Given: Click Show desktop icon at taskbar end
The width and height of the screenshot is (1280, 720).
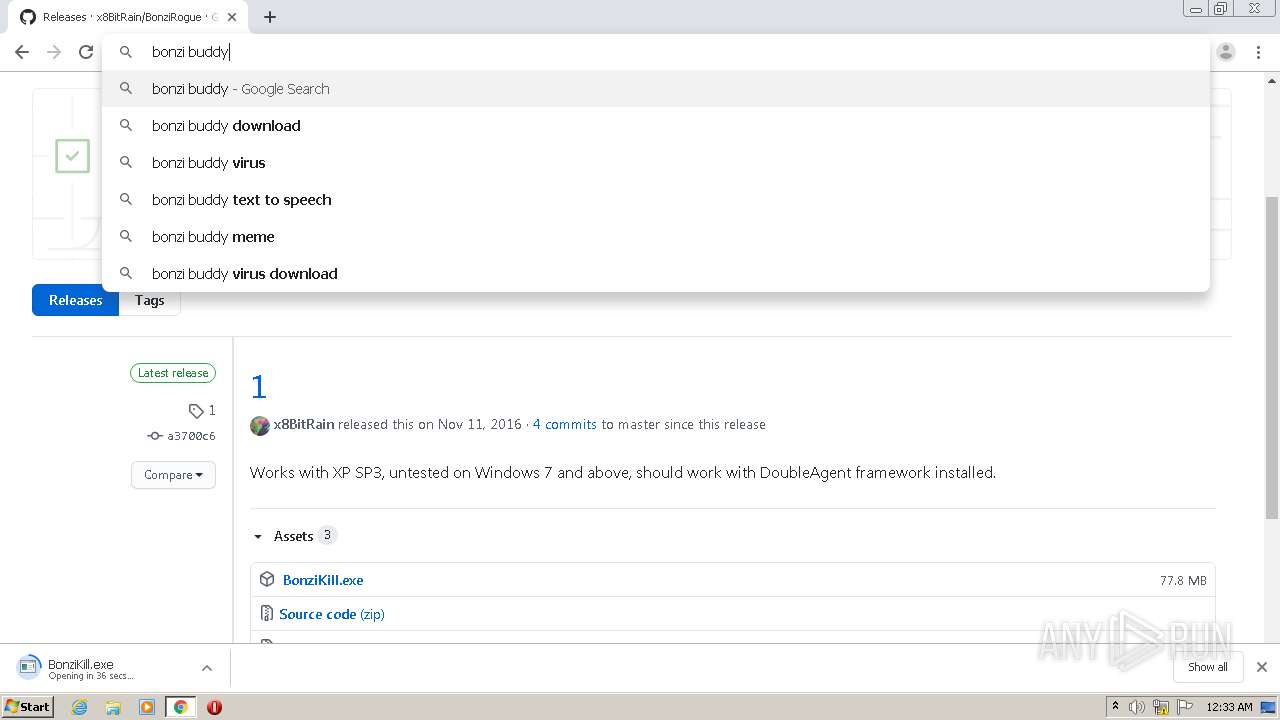Looking at the screenshot, I should (x=1269, y=707).
